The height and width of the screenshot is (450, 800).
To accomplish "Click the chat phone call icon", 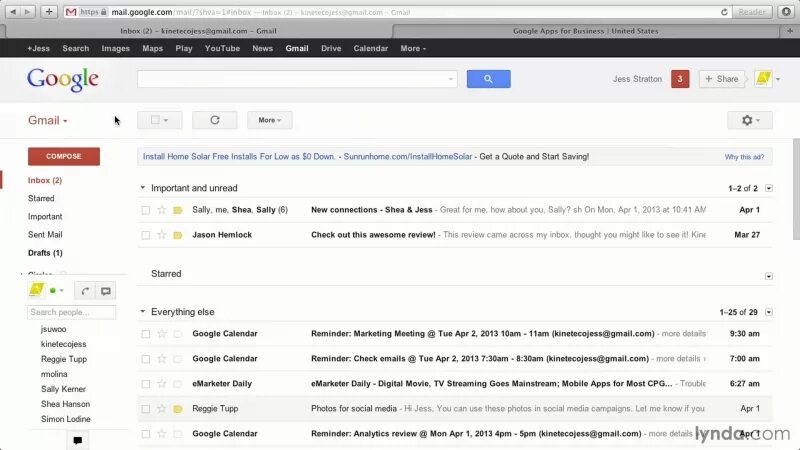I will point(85,291).
